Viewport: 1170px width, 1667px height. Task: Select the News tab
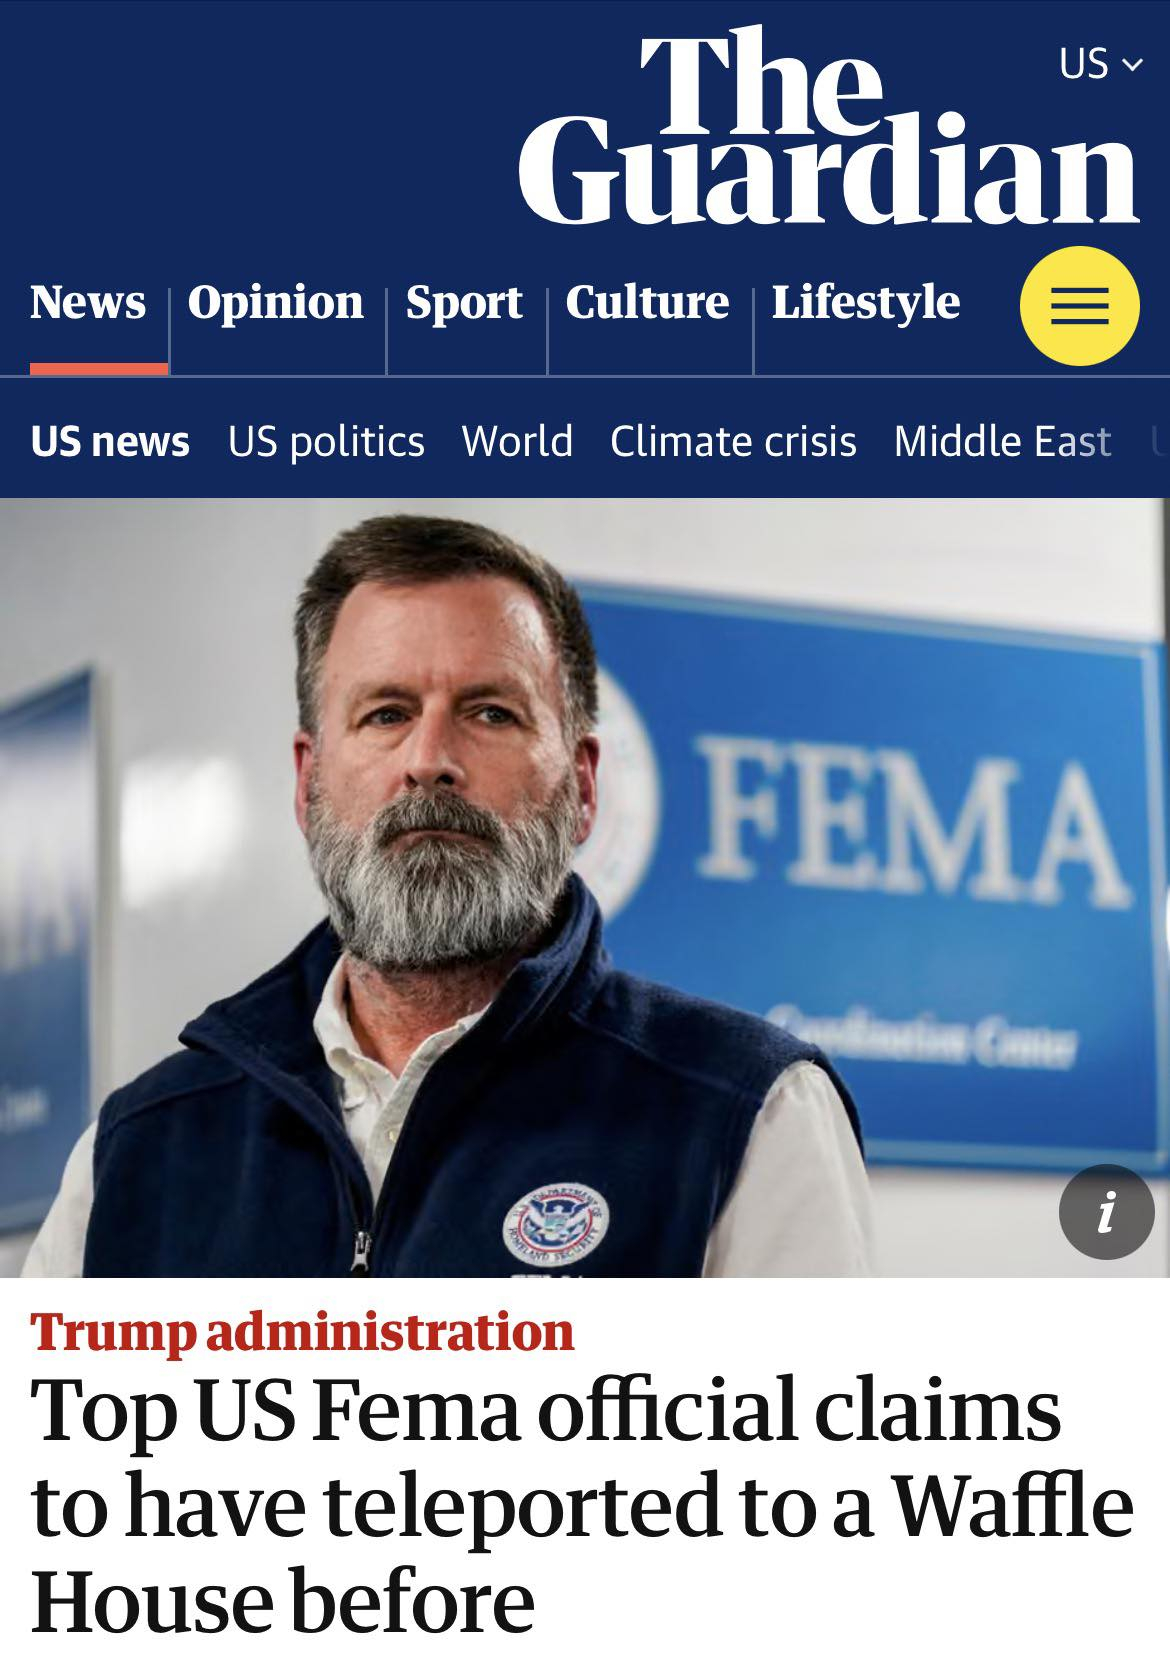(88, 301)
